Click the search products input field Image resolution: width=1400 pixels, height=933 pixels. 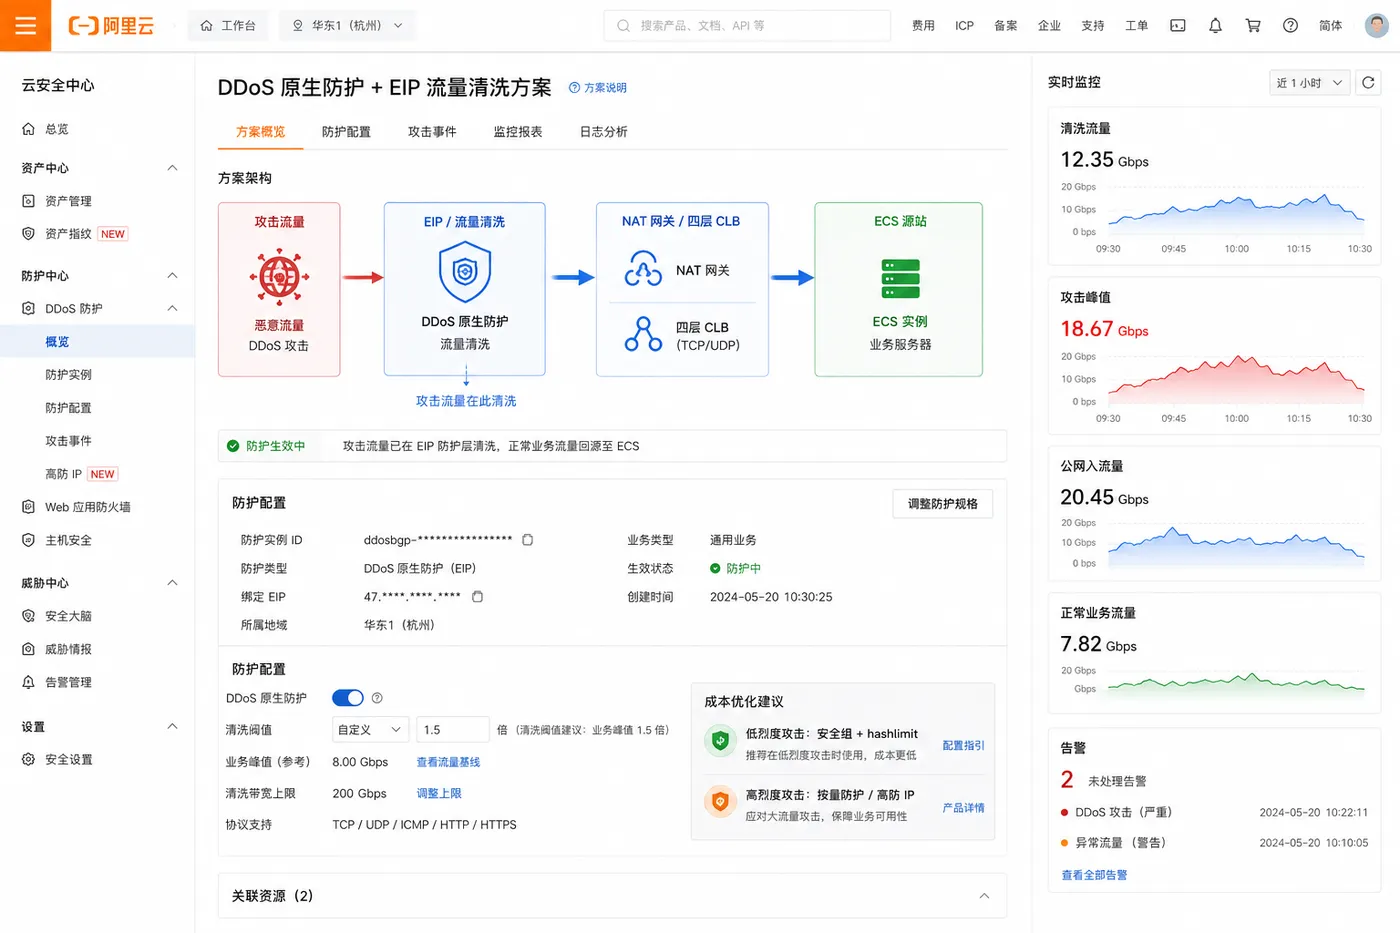747,26
